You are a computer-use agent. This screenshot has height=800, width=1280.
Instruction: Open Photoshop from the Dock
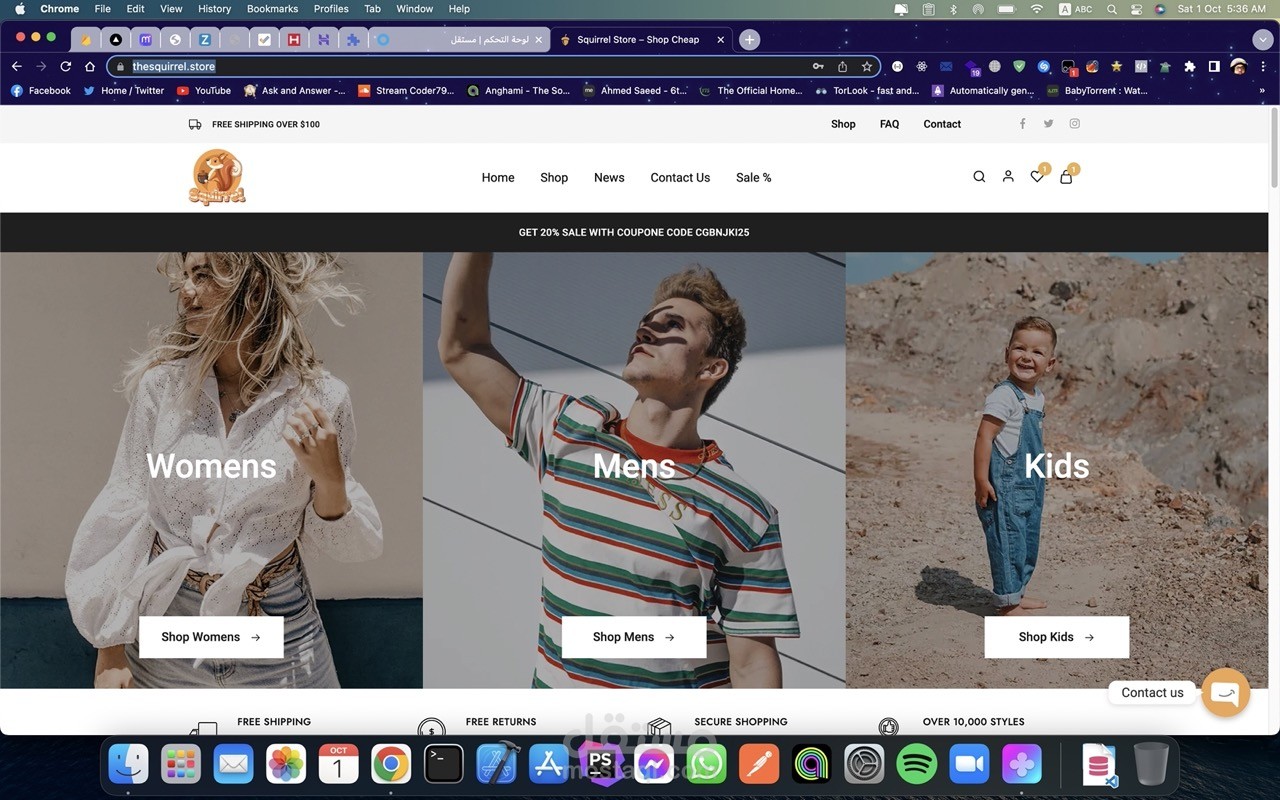pyautogui.click(x=601, y=763)
